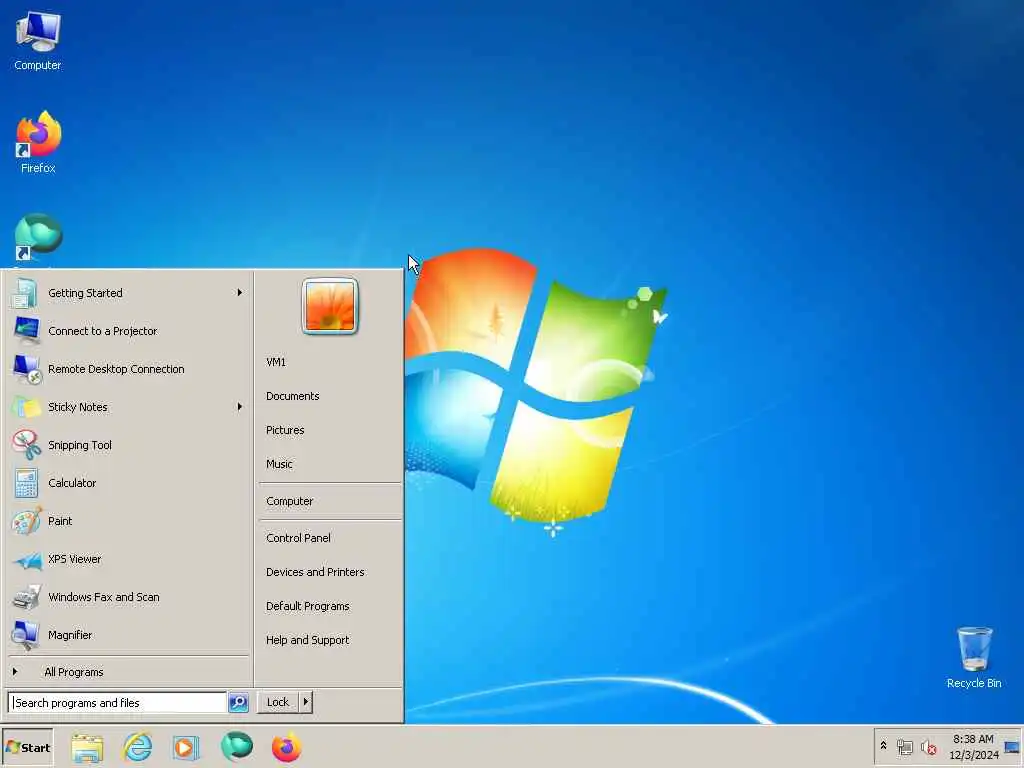
Task: Open Control Panel
Action: 298,538
